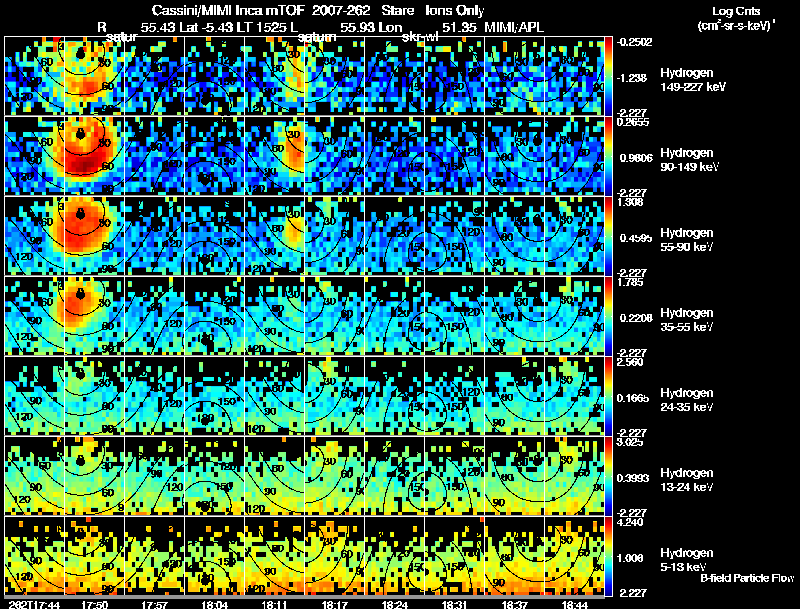Click the "18:17" time label
Screen dimensions: 800x609
coord(335,605)
